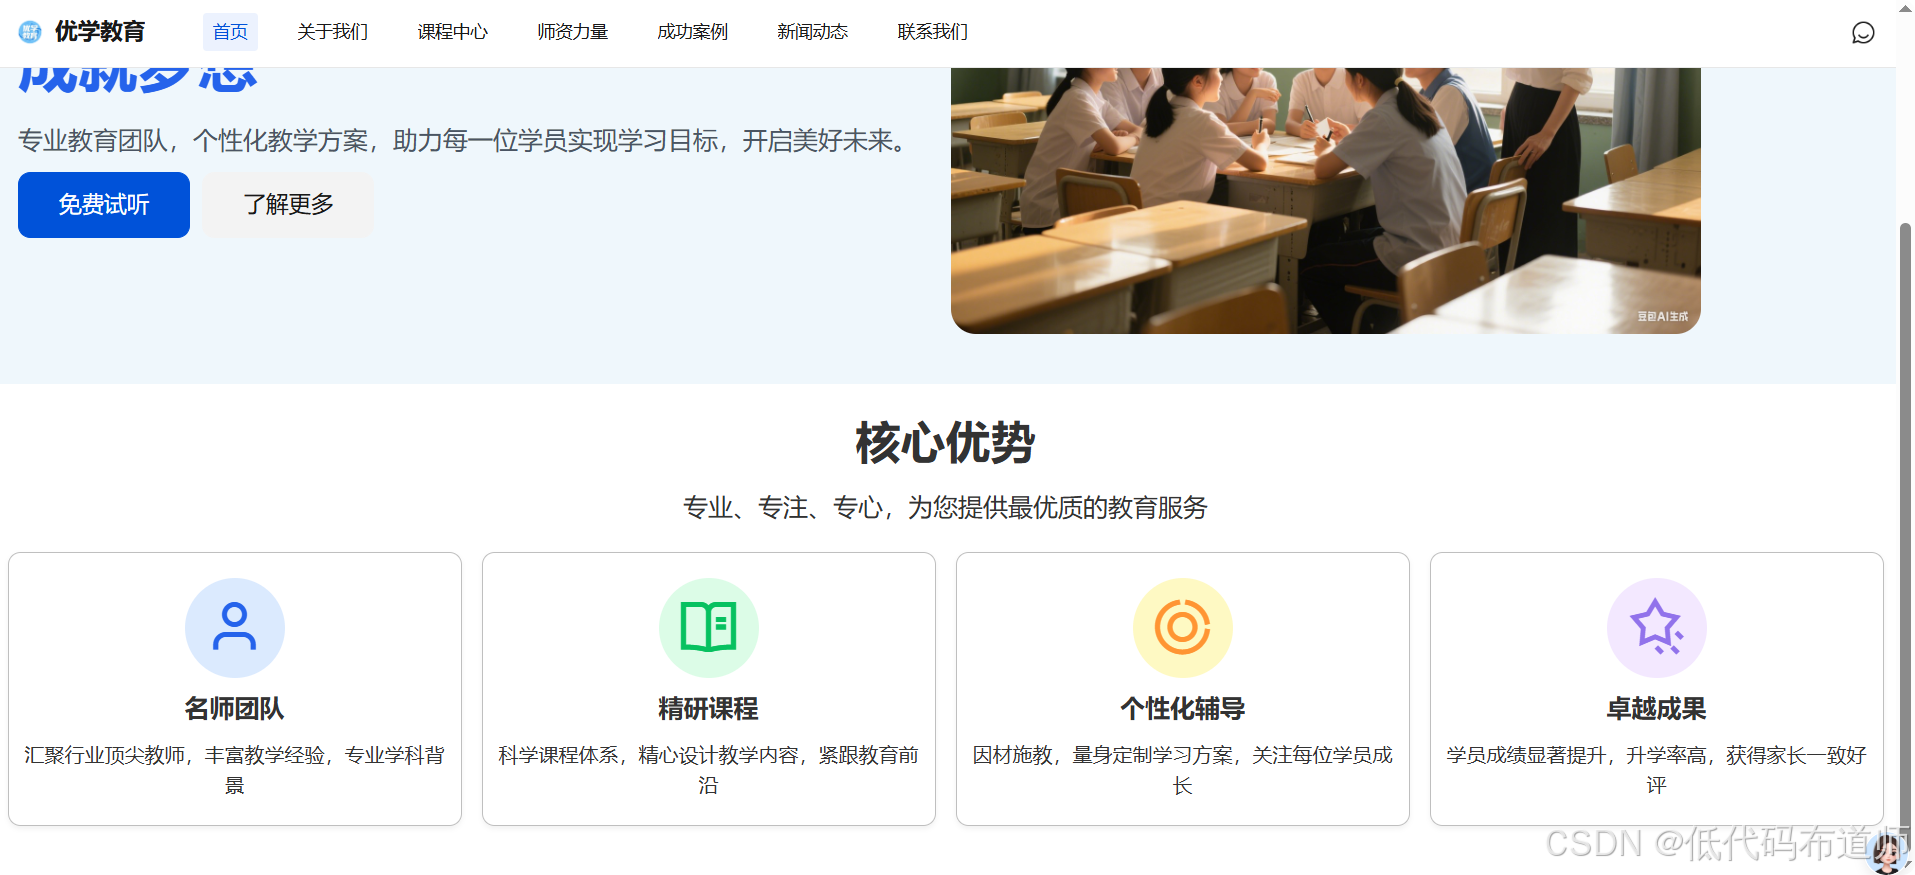
Task: Open 新闻动态 navigation item
Action: (x=813, y=32)
